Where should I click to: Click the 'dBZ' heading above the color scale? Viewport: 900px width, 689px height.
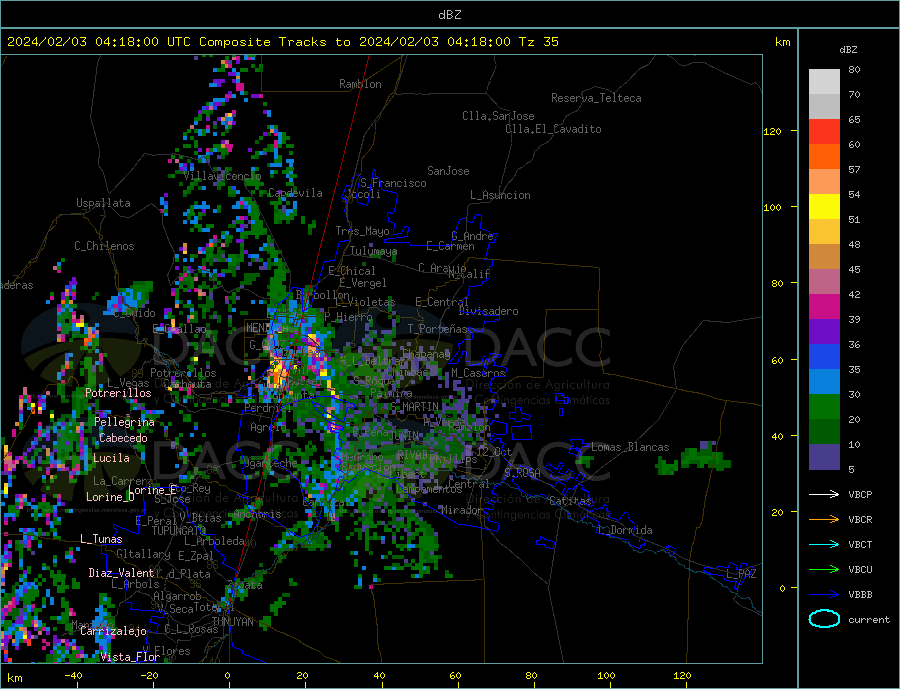[x=848, y=50]
